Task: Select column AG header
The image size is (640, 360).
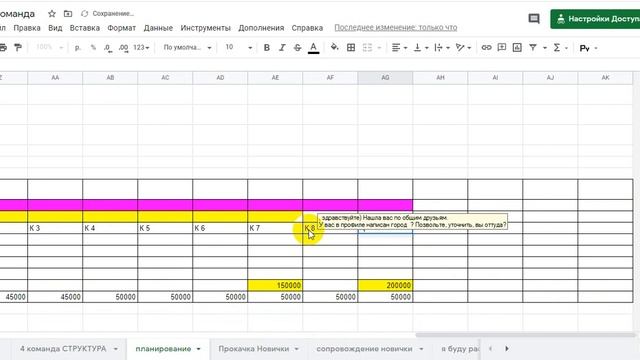Action: pyautogui.click(x=385, y=78)
